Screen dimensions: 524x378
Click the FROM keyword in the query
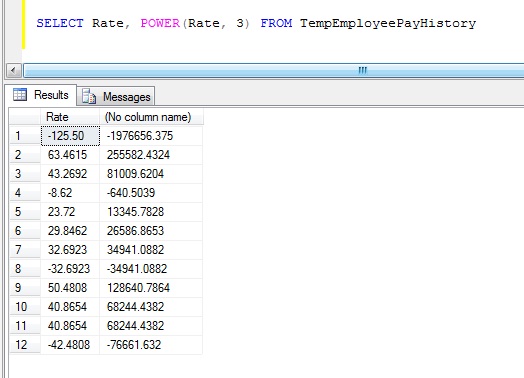276,23
